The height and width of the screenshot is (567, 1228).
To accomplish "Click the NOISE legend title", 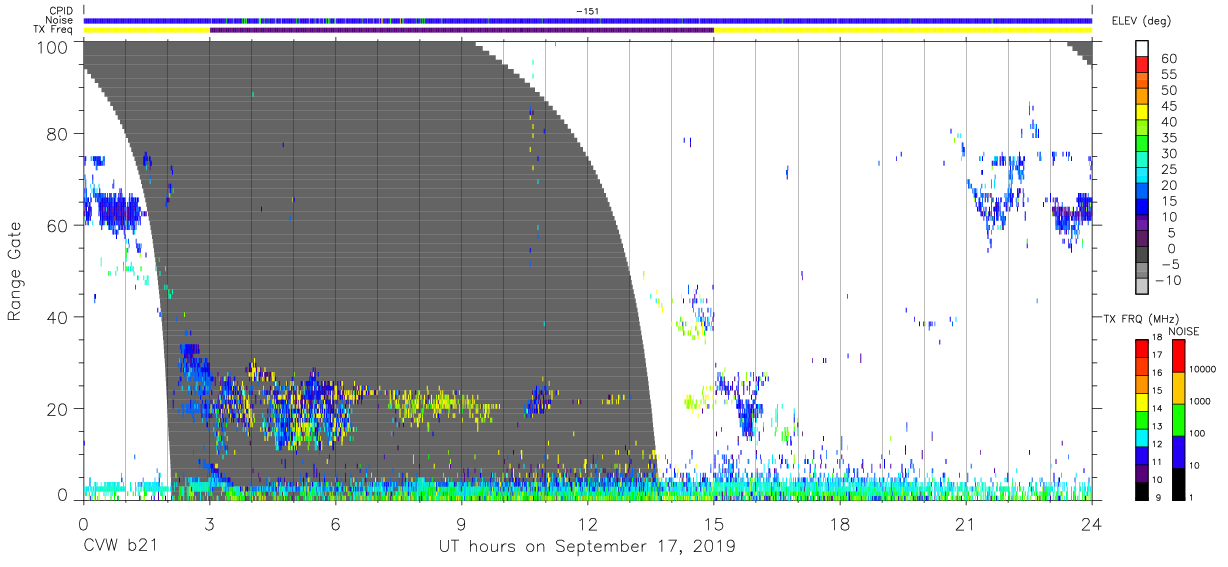I will point(1184,331).
